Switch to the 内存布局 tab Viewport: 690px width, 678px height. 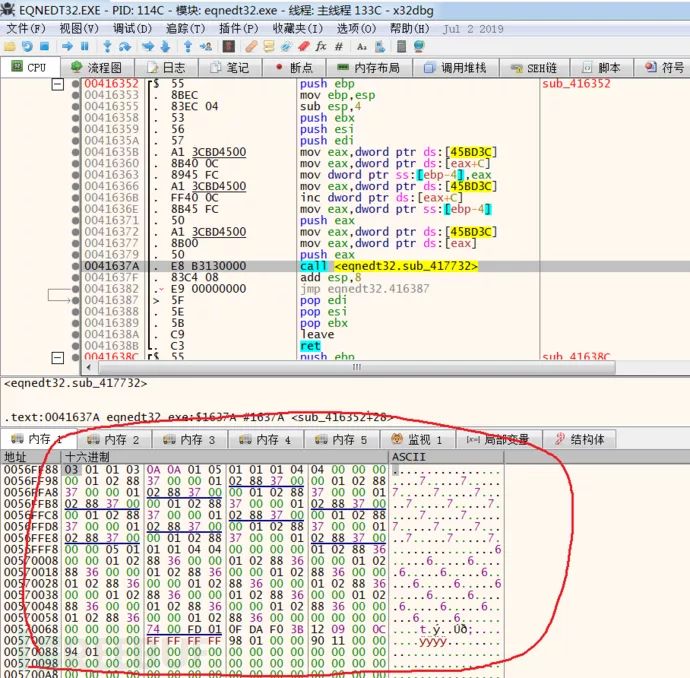point(368,67)
